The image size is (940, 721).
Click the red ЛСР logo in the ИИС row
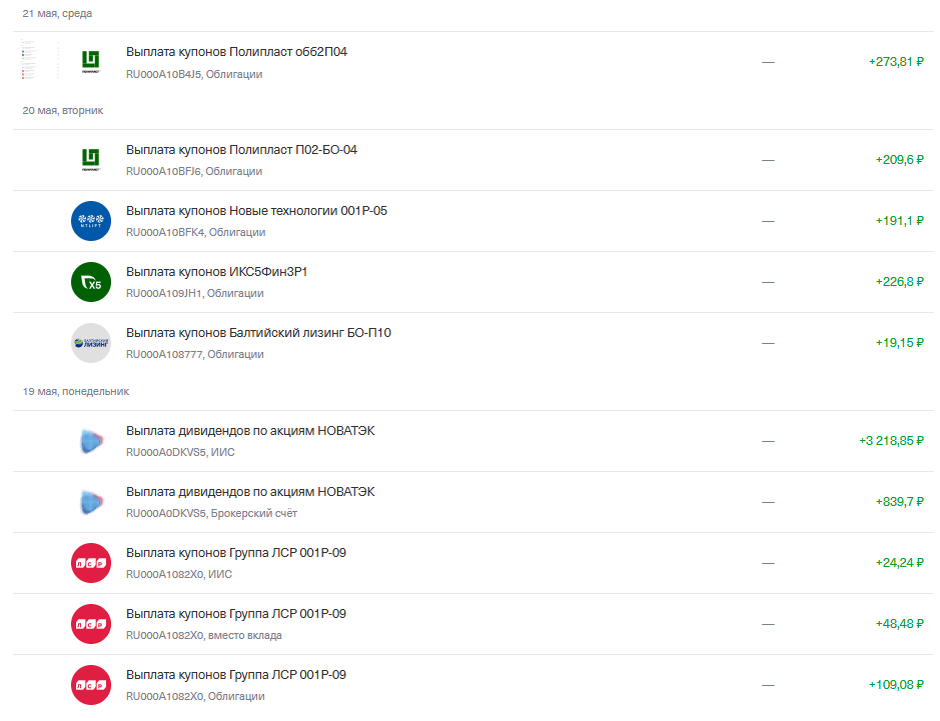(91, 563)
